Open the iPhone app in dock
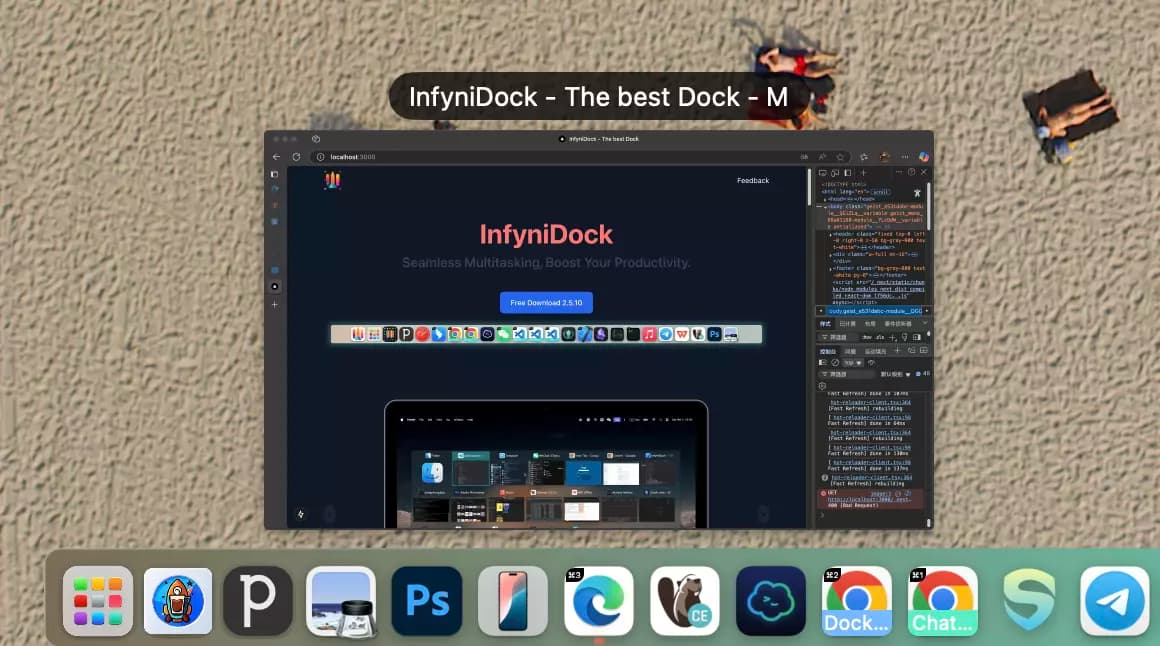The image size is (1160, 646). tap(513, 601)
